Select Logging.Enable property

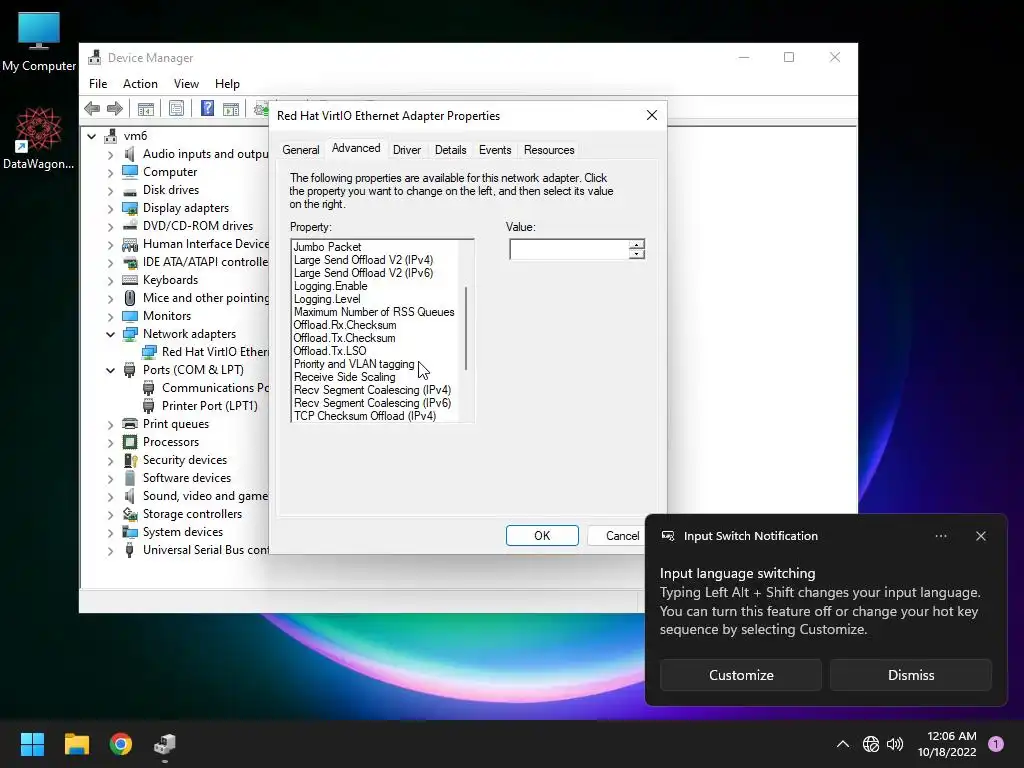click(330, 286)
